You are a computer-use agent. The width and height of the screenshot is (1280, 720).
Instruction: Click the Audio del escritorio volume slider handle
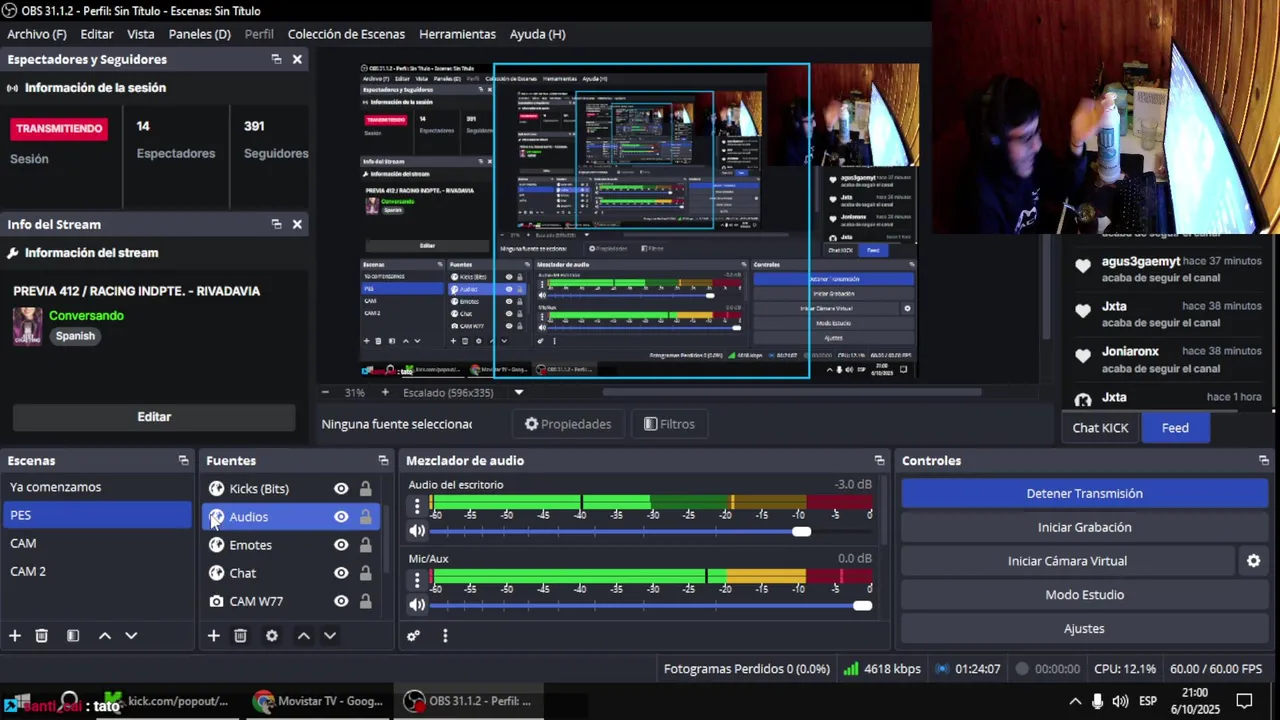pos(801,531)
